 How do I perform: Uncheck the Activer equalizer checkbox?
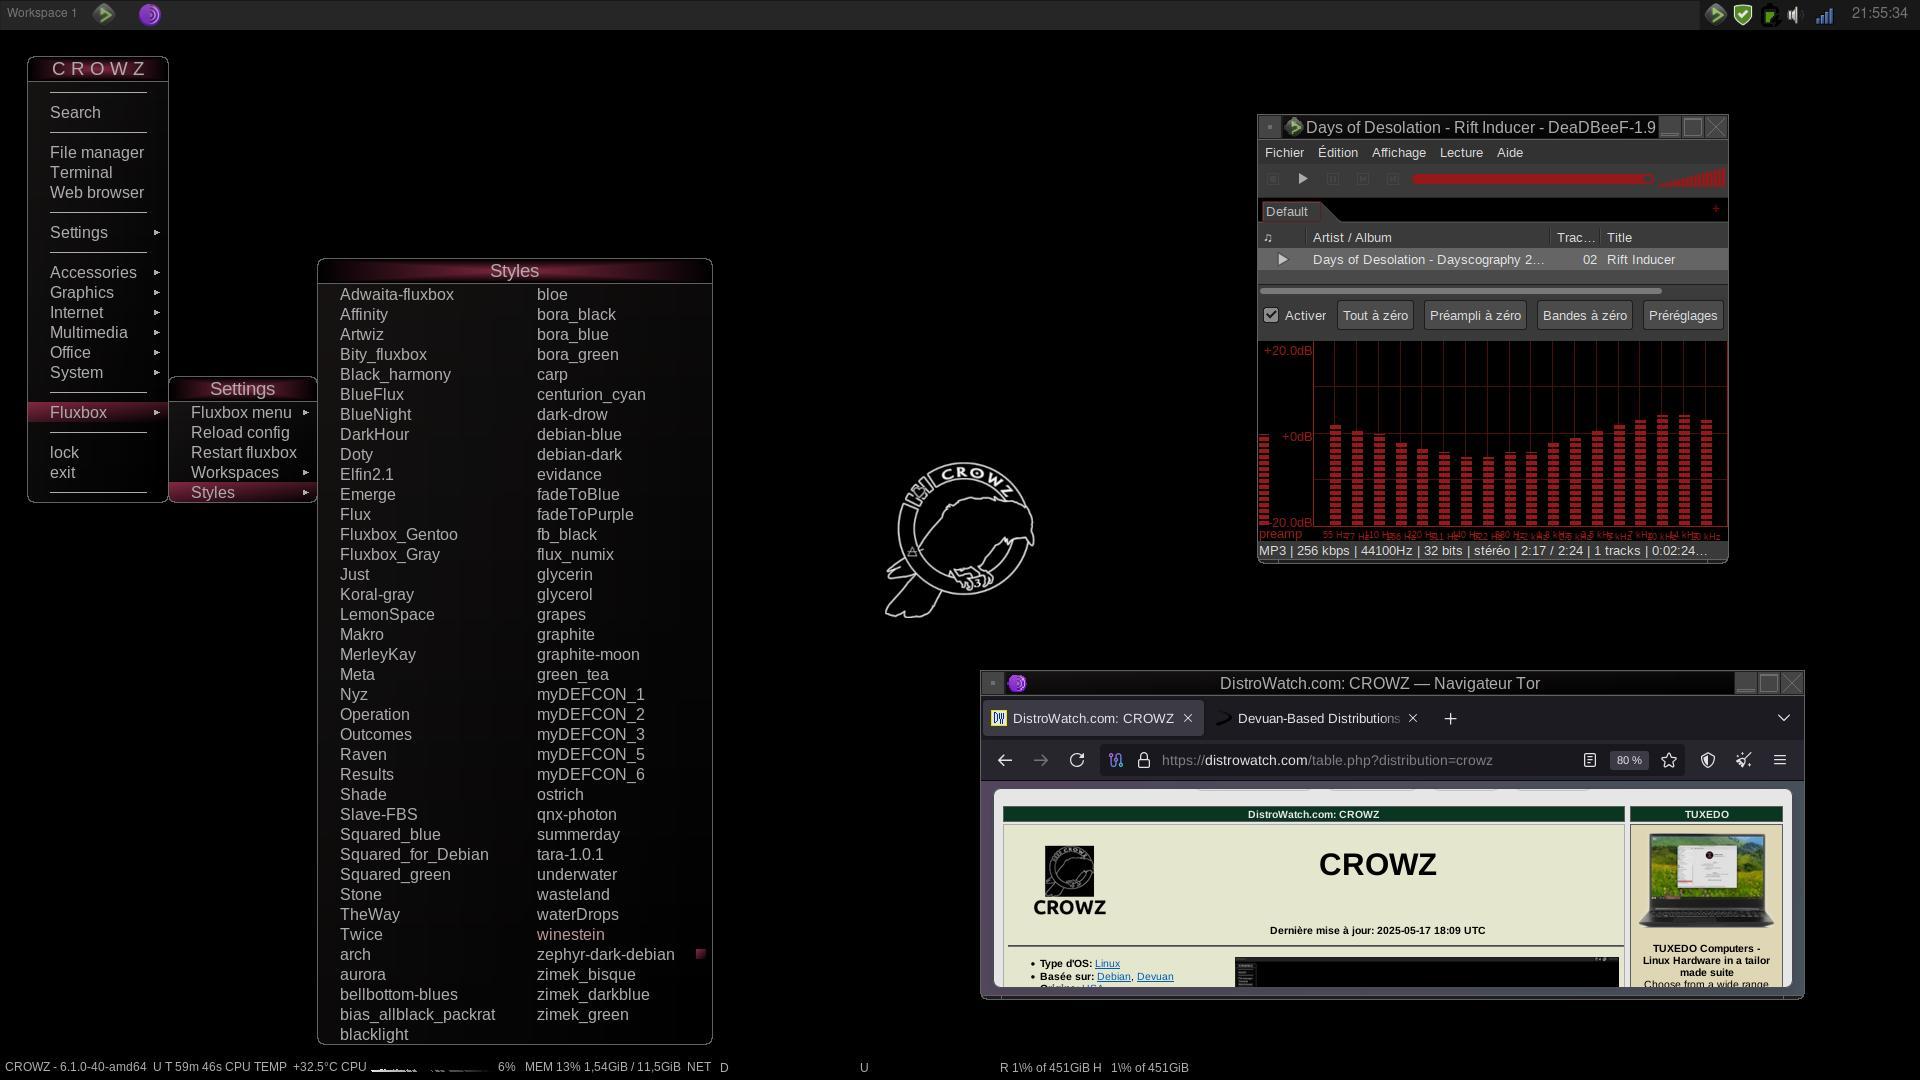click(1271, 316)
